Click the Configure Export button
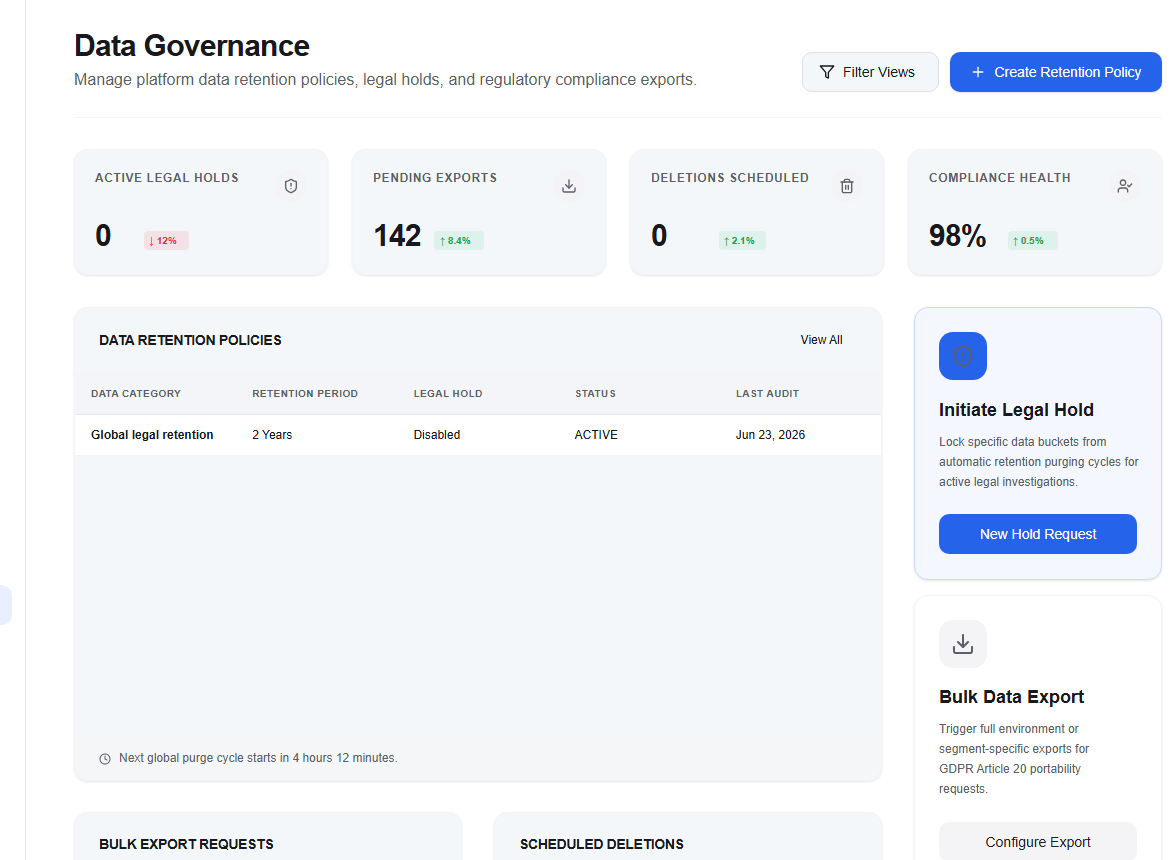Screen dimensions: 1170x860 1037,841
